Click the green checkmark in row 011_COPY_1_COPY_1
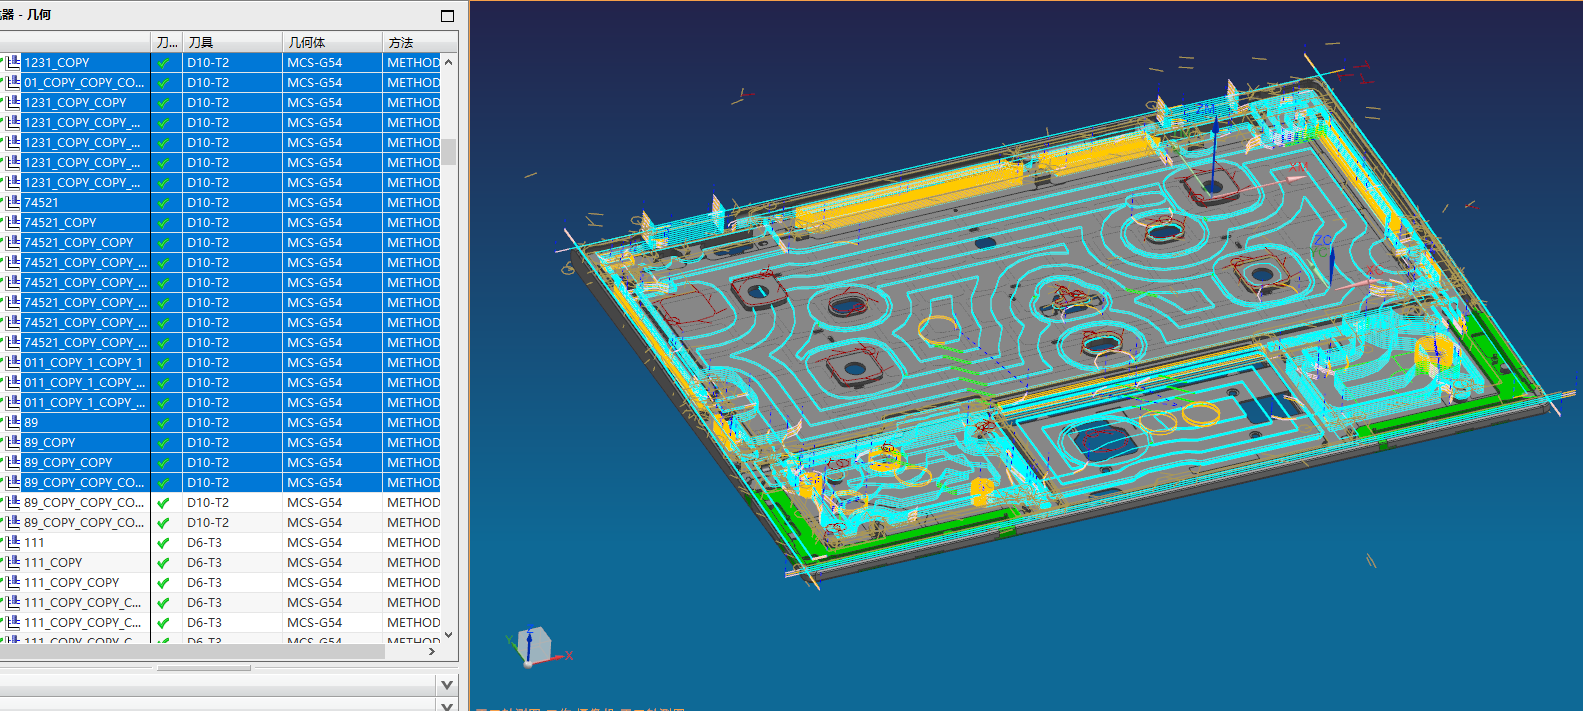Image resolution: width=1583 pixels, height=711 pixels. pos(164,362)
